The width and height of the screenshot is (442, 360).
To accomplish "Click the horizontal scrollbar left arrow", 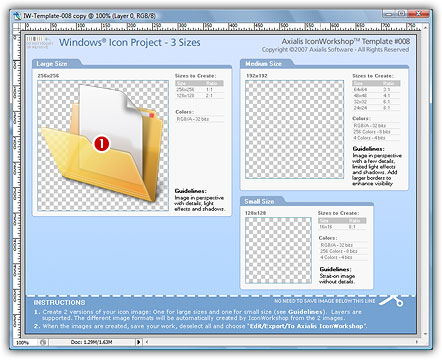I will pyautogui.click(x=147, y=342).
